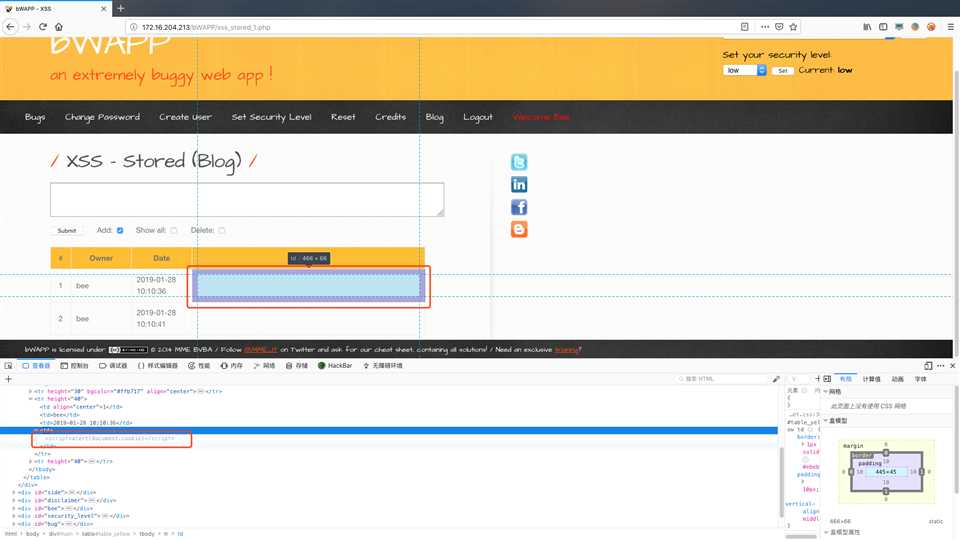Viewport: 960px width, 540px height.
Task: Collapse the tr height 40 node
Action: [31, 399]
